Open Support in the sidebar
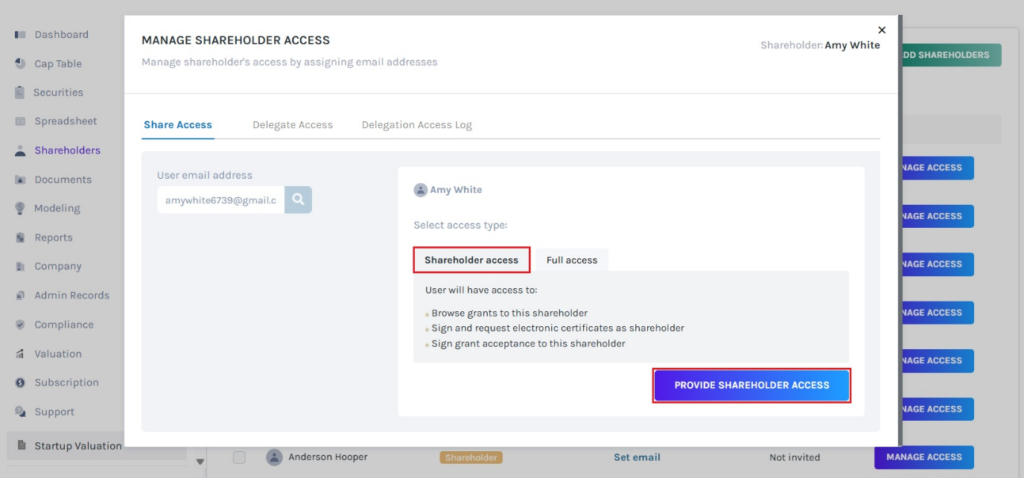 [54, 412]
